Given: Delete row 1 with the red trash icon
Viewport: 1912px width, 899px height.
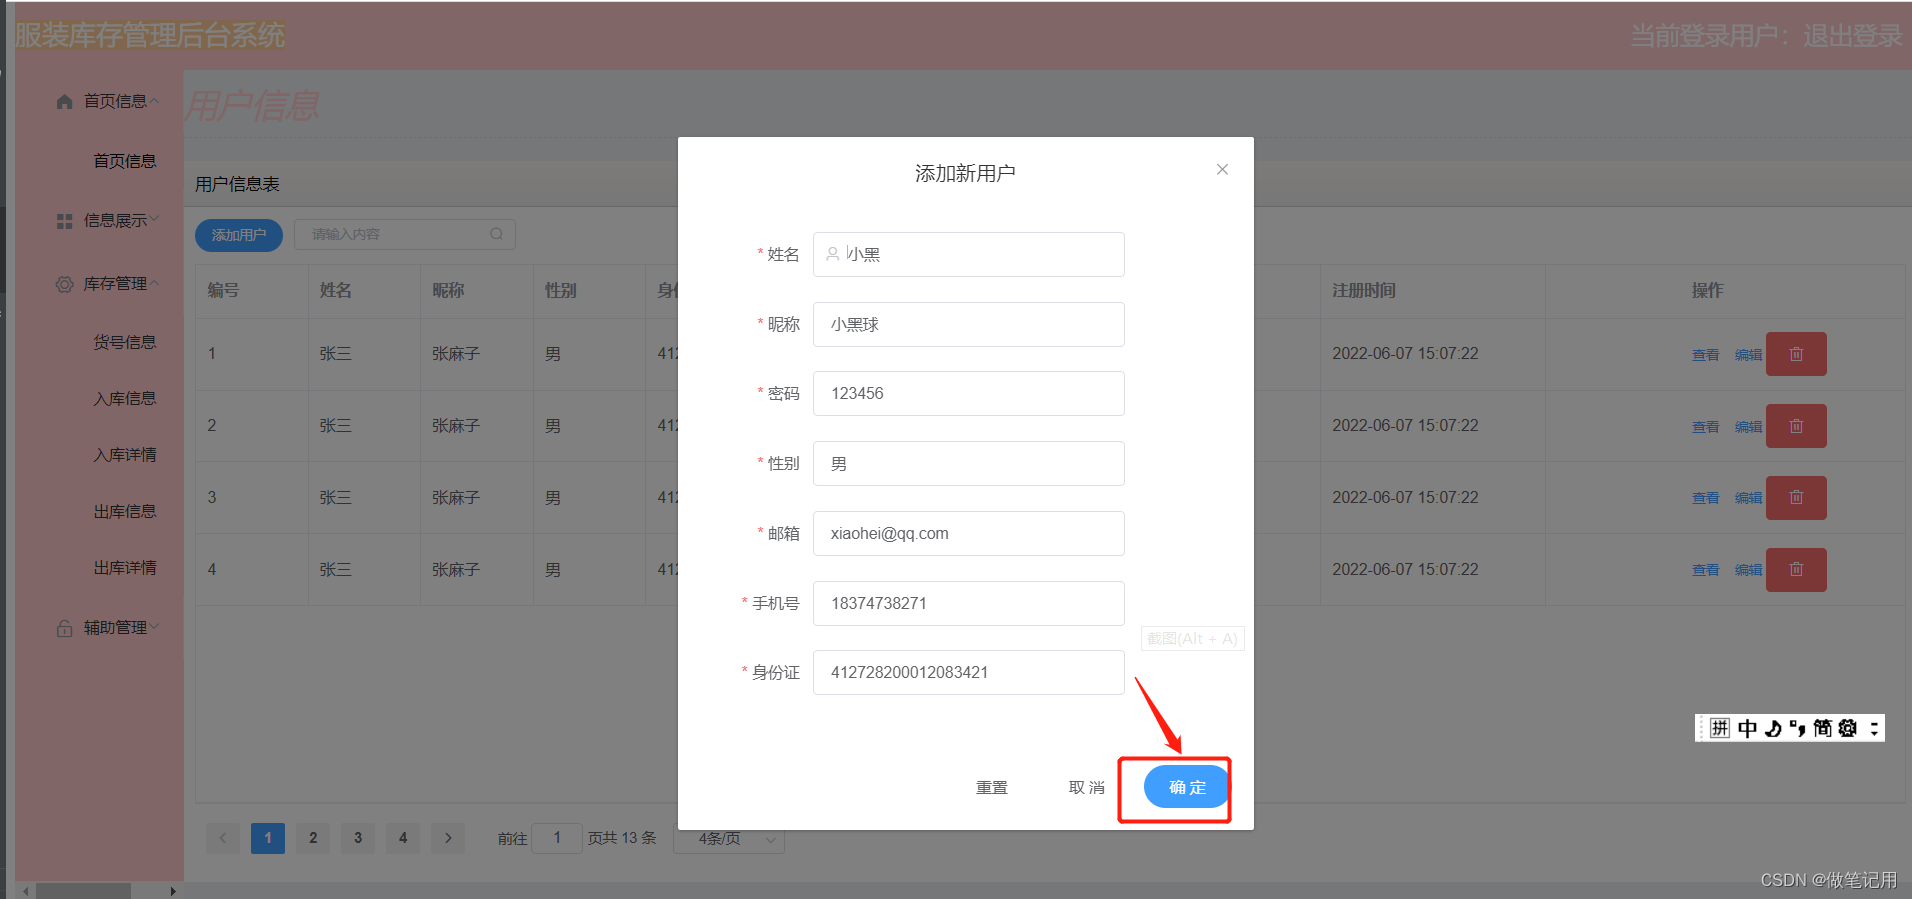Looking at the screenshot, I should 1796,354.
